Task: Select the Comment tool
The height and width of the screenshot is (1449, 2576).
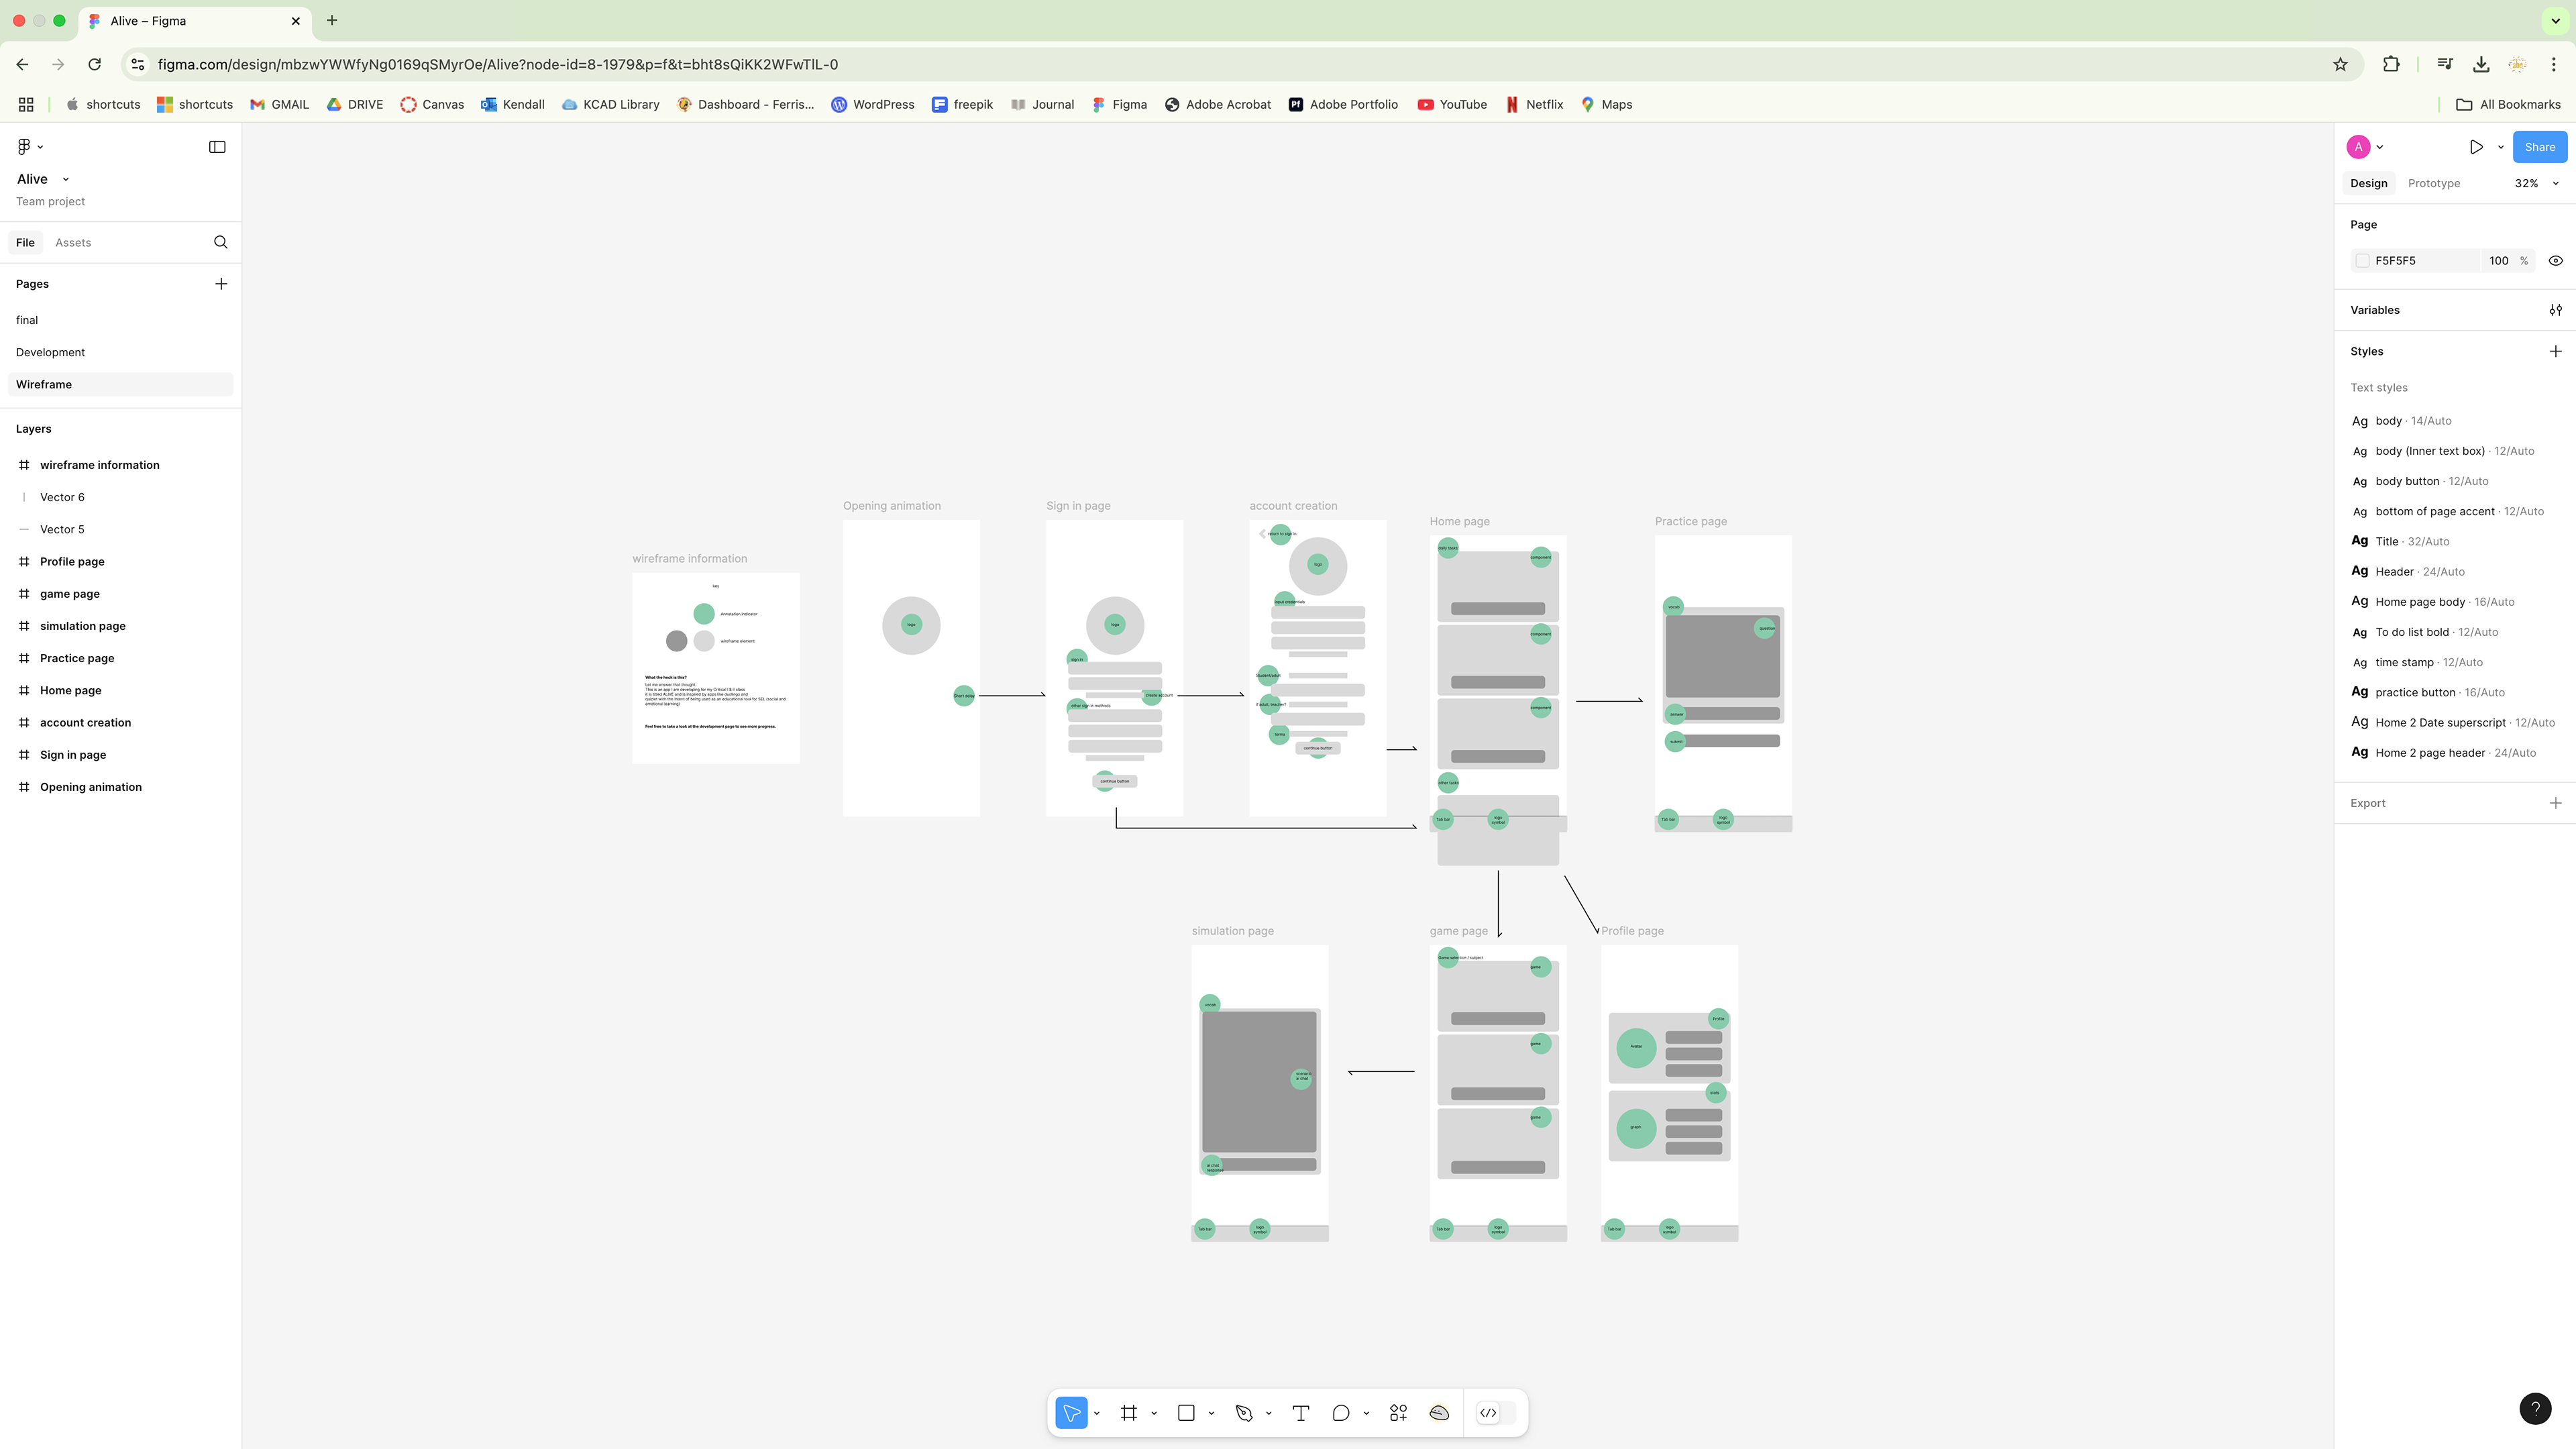Action: 1341,1413
